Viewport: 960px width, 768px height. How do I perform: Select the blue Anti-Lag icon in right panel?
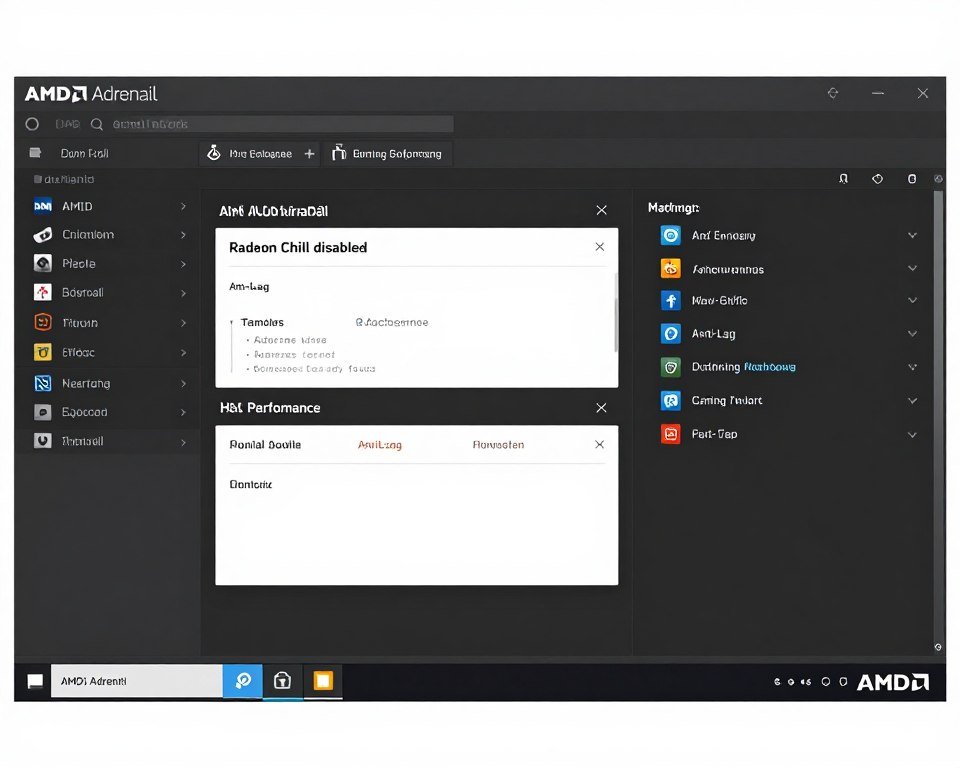[671, 334]
